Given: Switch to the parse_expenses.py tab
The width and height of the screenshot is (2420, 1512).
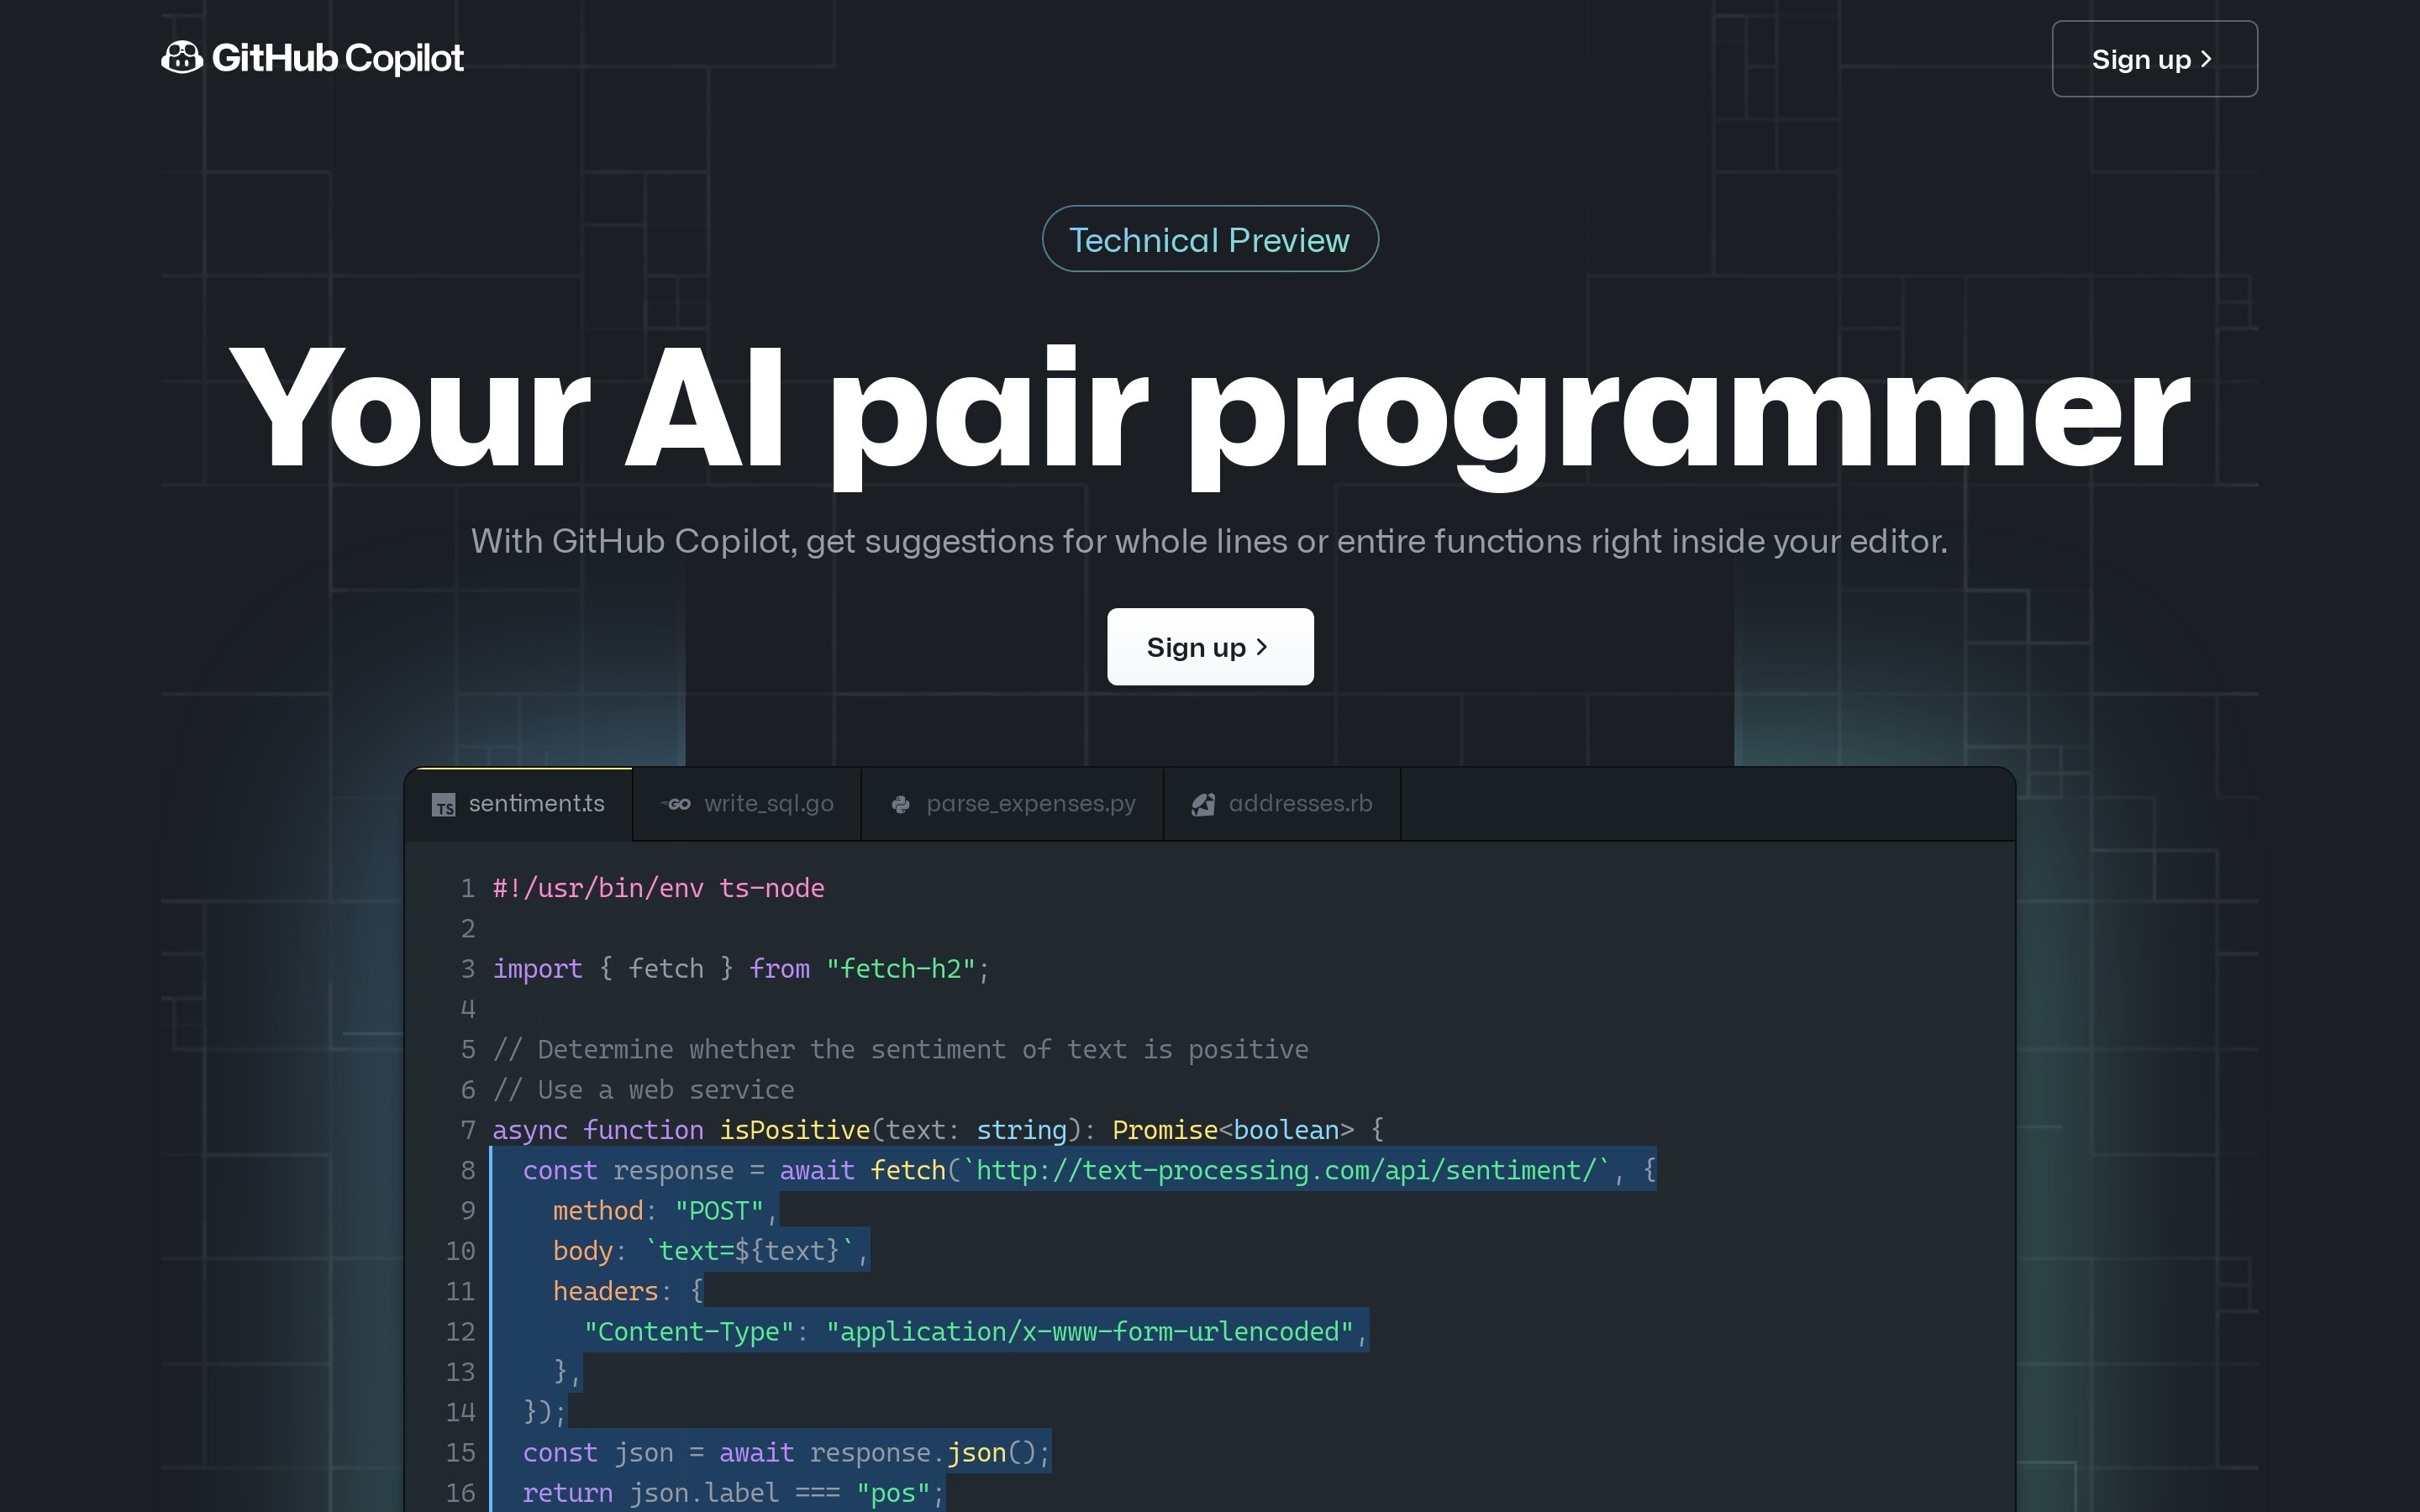Looking at the screenshot, I should [x=1030, y=804].
